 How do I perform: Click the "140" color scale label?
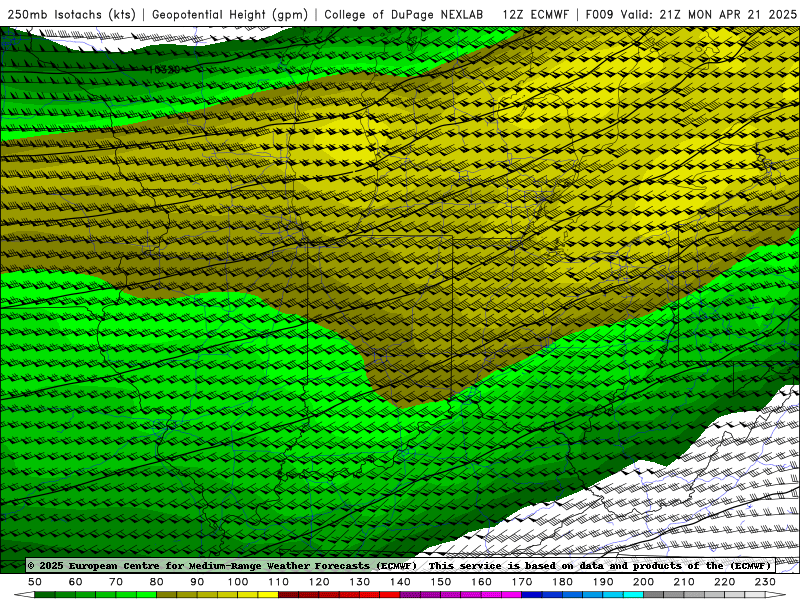(400, 582)
